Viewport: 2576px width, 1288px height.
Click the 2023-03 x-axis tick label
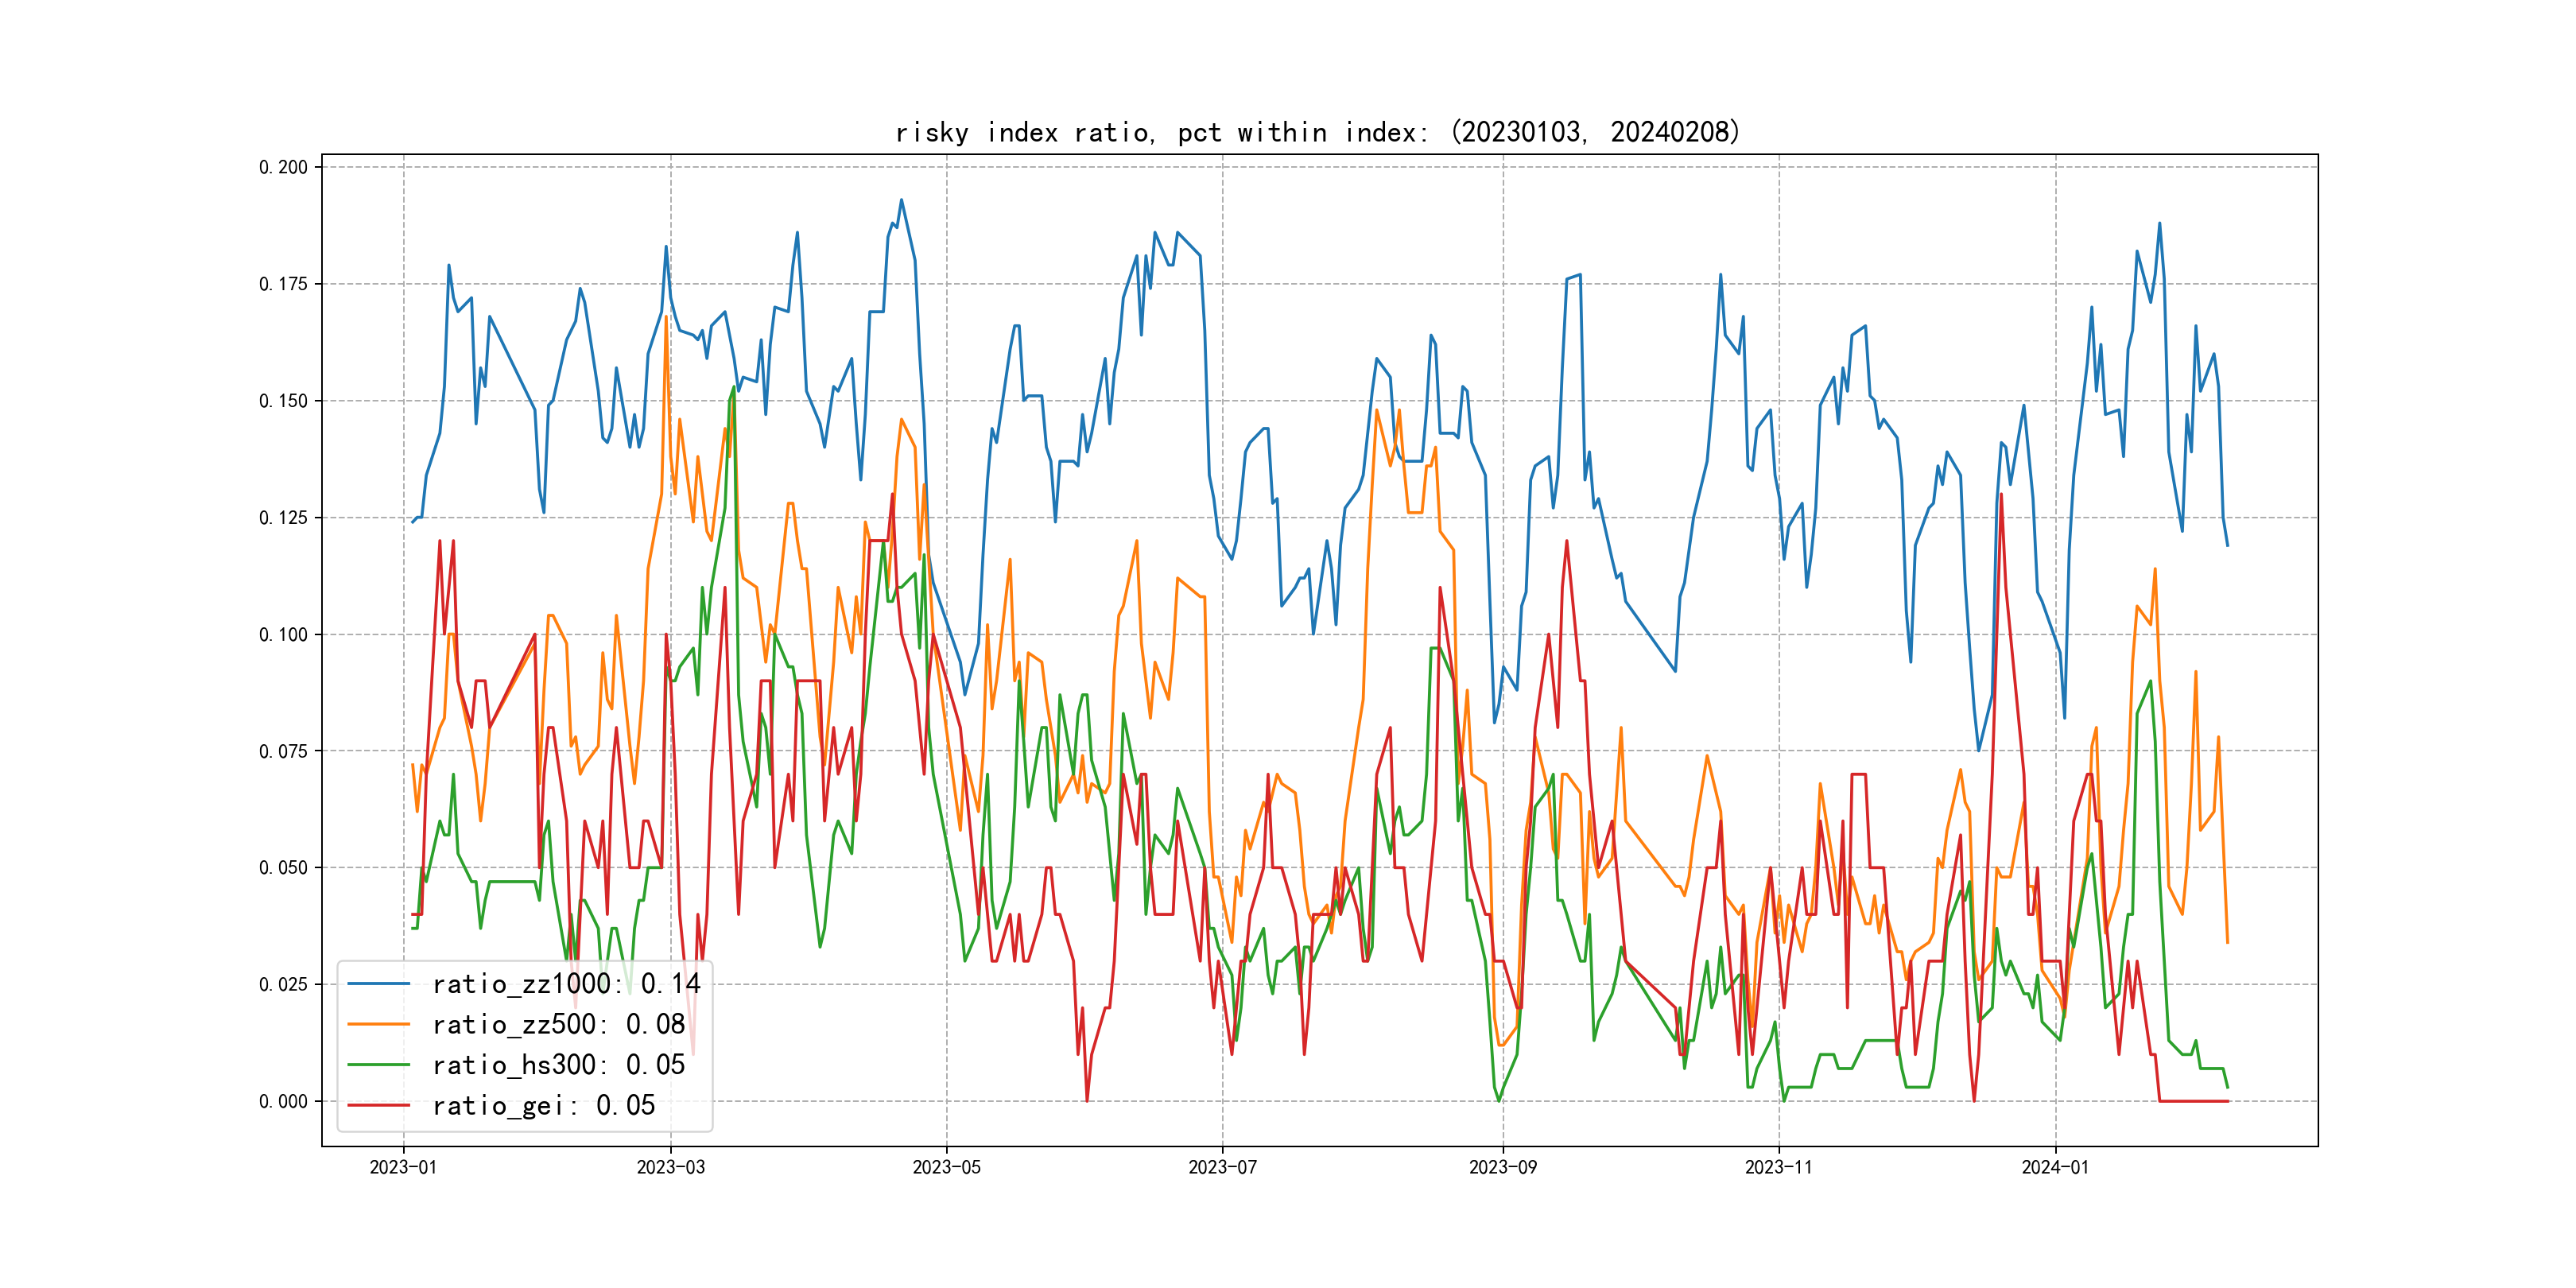click(x=671, y=1167)
